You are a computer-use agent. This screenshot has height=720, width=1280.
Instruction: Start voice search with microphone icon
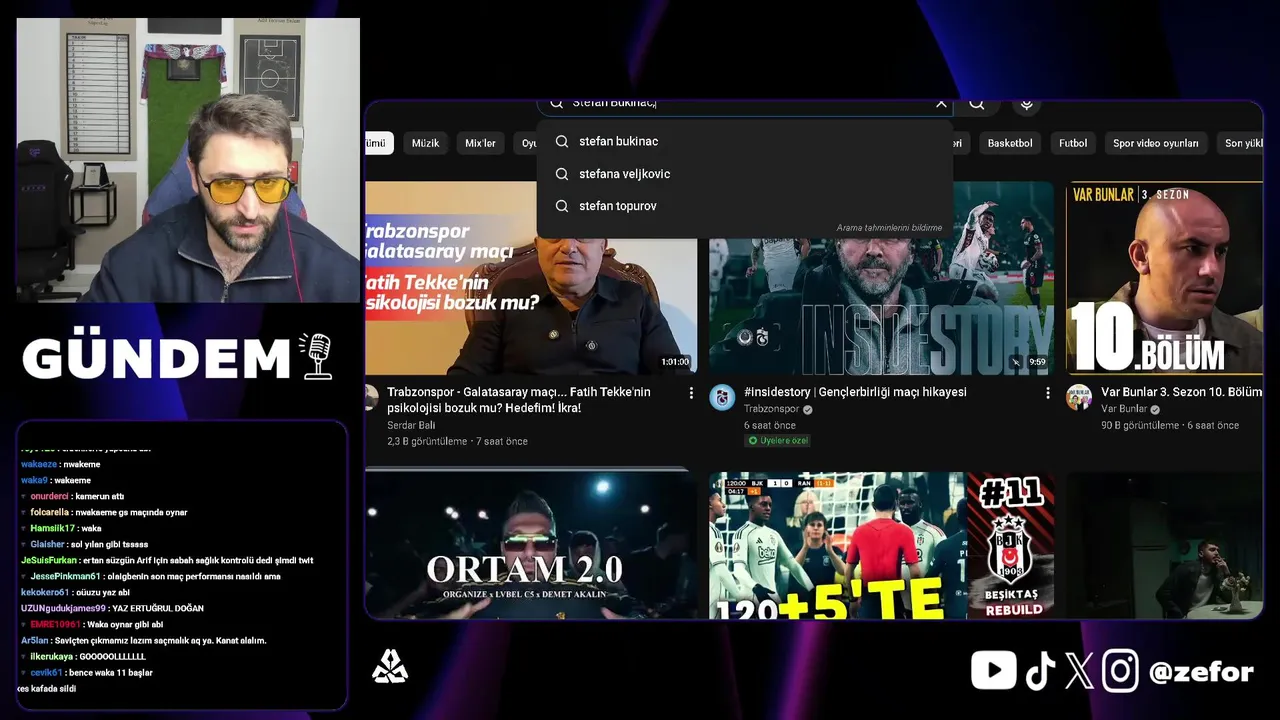1026,104
